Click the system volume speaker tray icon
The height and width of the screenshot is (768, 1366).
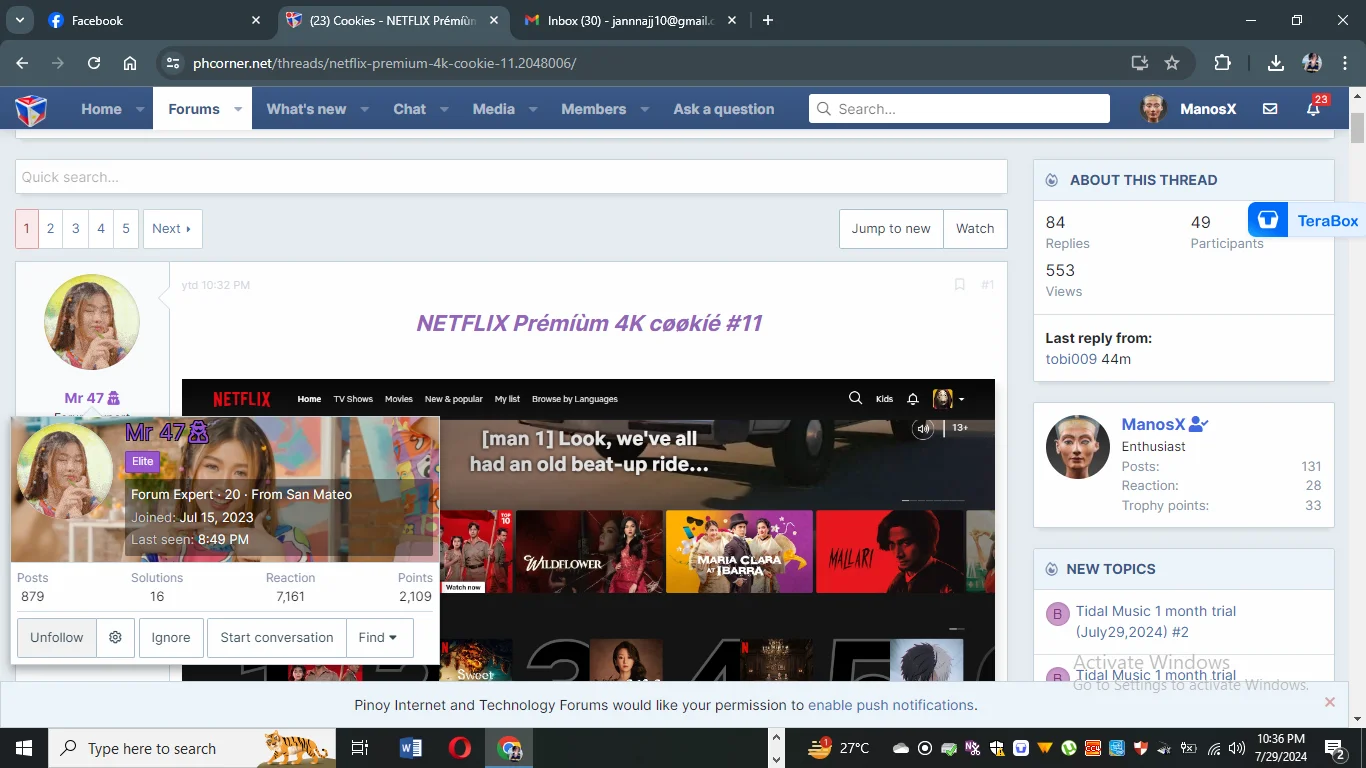tap(1237, 748)
